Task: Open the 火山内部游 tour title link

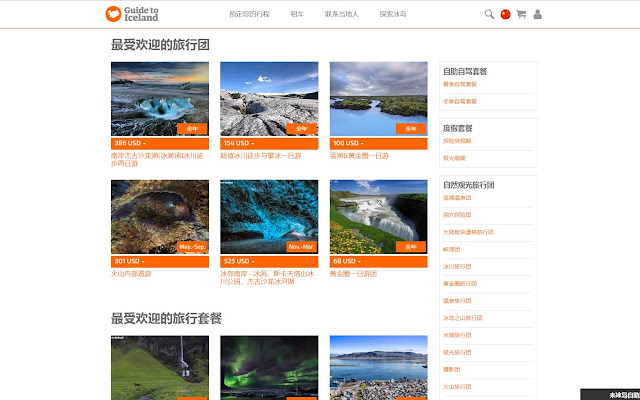Action: pyautogui.click(x=131, y=273)
